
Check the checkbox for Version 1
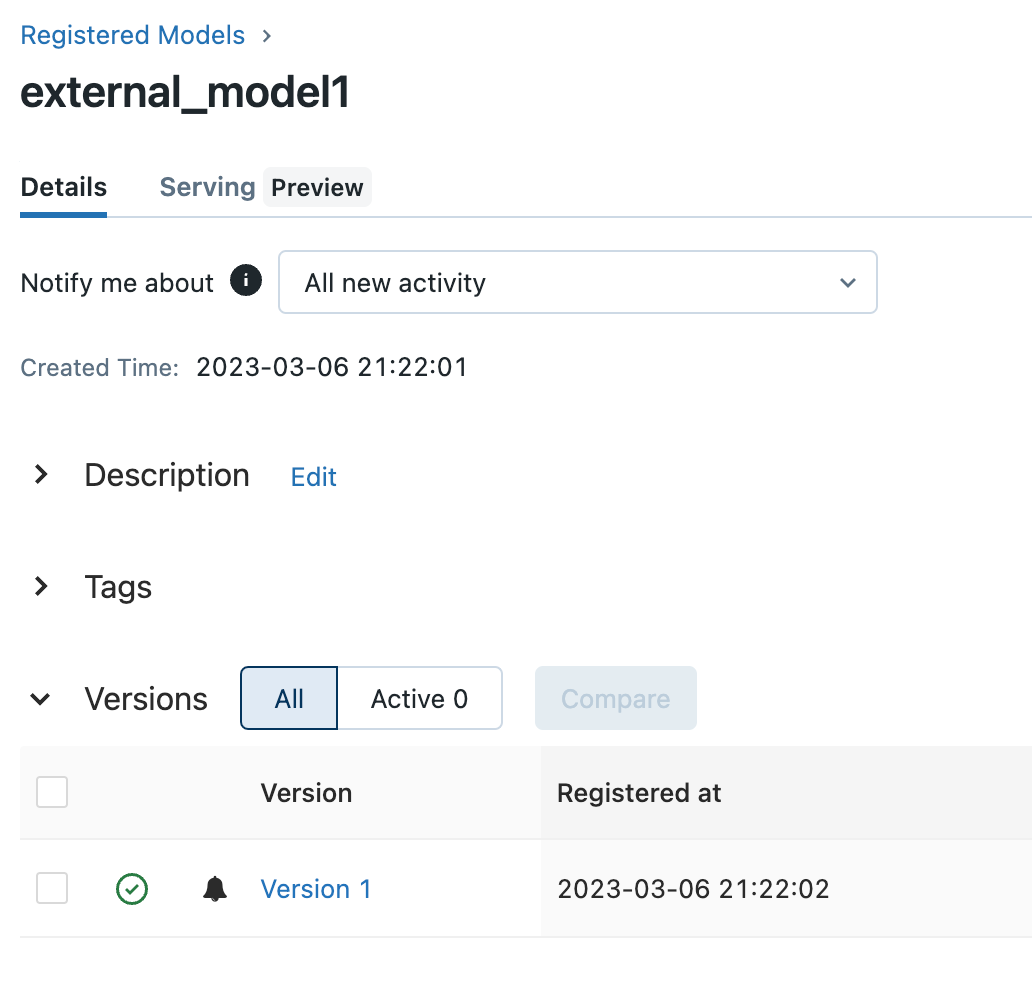coord(51,888)
